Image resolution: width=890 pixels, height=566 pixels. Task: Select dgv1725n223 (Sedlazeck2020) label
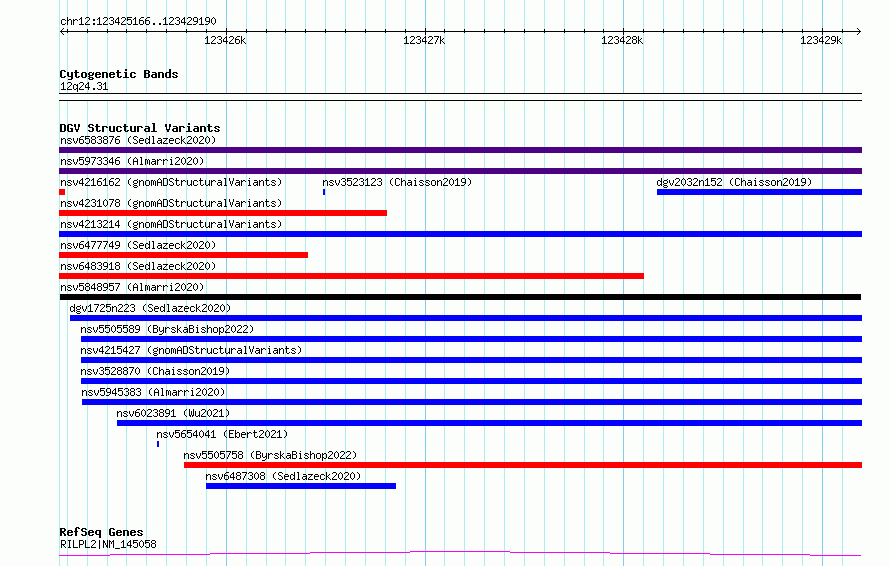[x=150, y=308]
